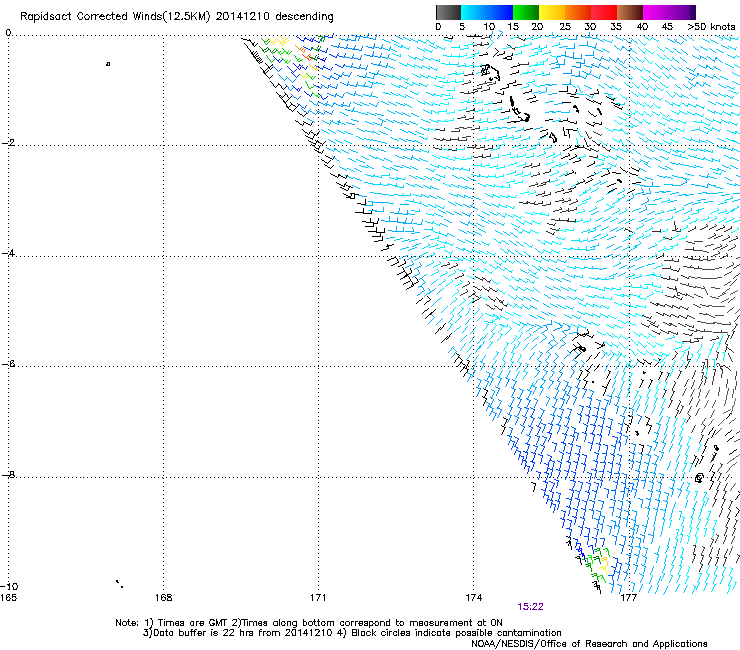Click the orange 25-30 knots color segment
This screenshot has width=740, height=650.
tap(578, 12)
